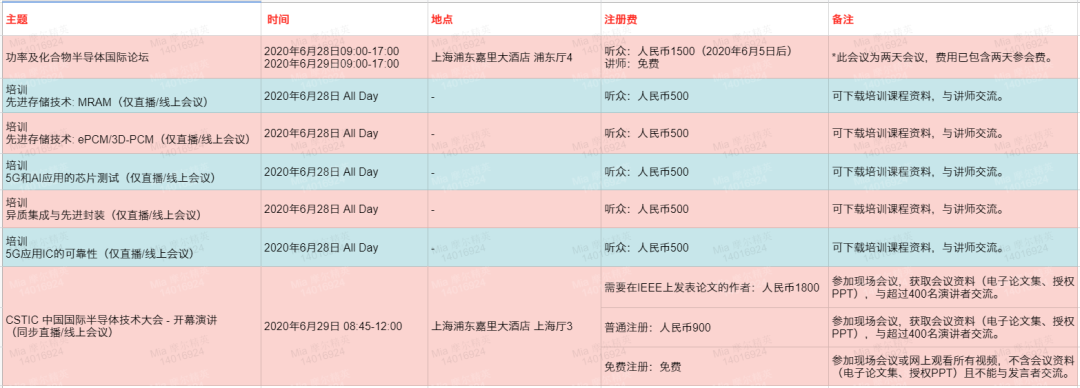Click the IEEE authors 人民币1800 fee cell
This screenshot has width=1080, height=388.
(x=714, y=287)
